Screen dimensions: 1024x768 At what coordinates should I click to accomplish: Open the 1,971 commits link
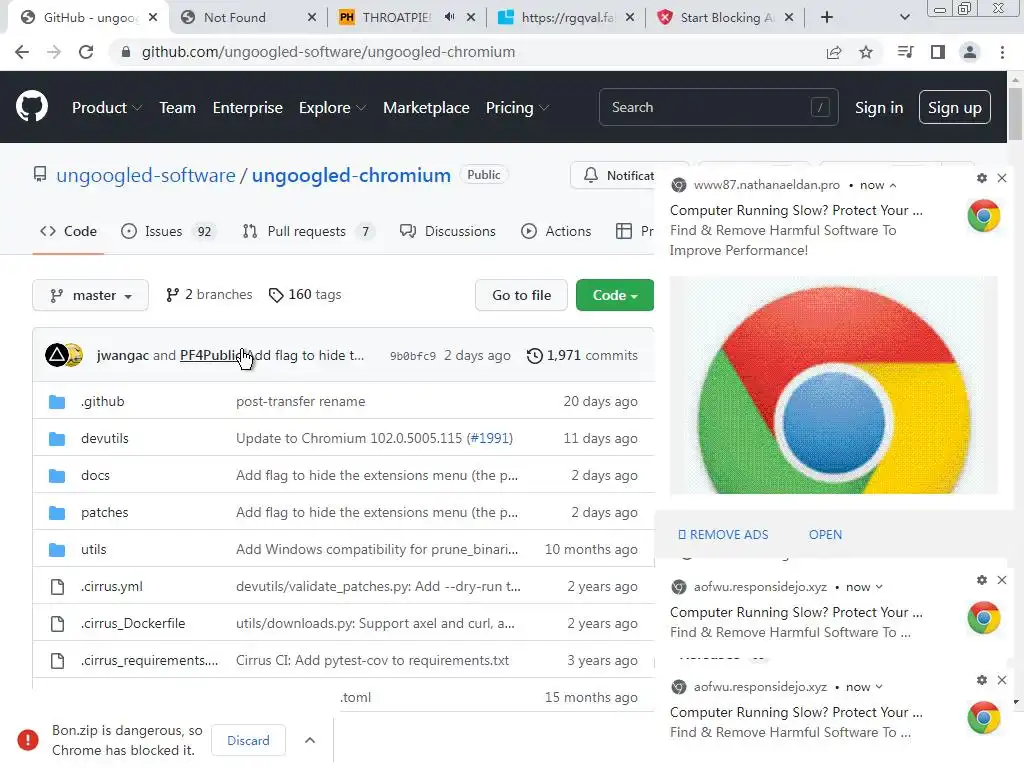click(583, 356)
